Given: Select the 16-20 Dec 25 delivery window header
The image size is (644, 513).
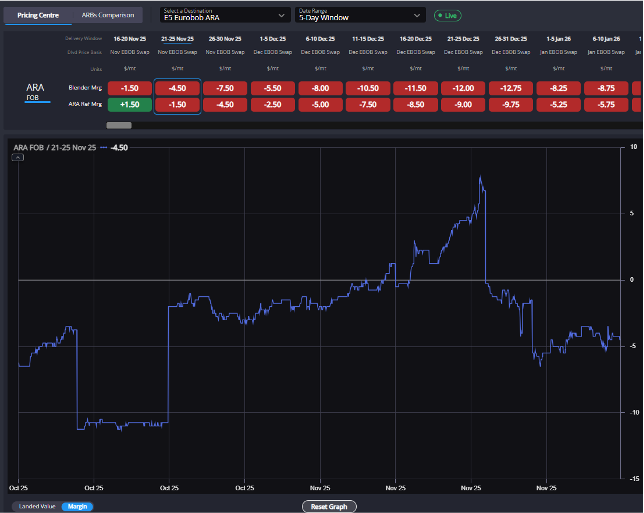Looking at the screenshot, I should [x=416, y=39].
